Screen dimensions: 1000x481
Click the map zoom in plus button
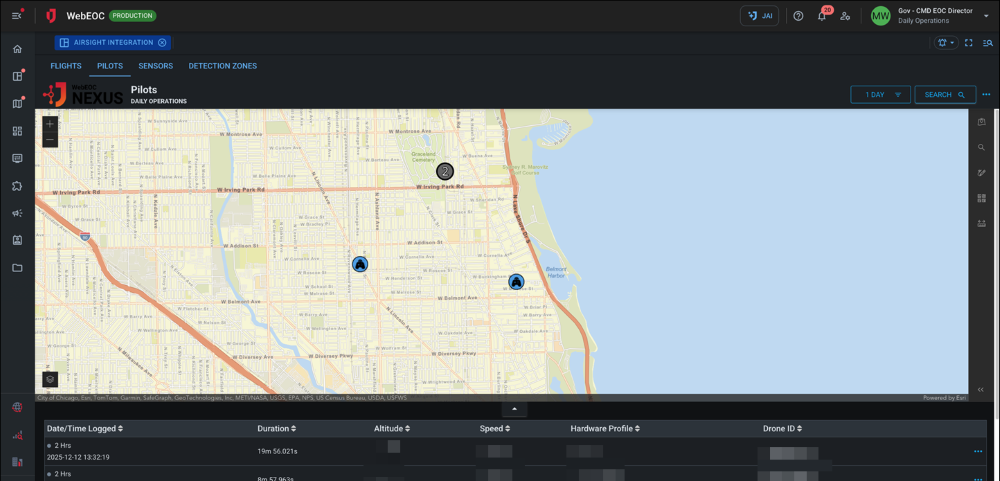click(50, 124)
